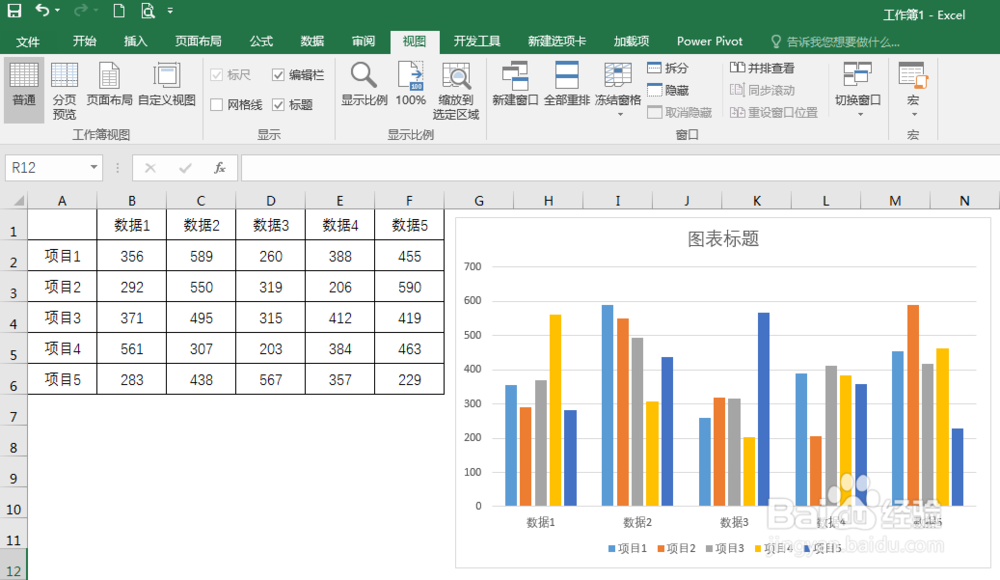Screen dimensions: 1000x580
Task: Open the Customize Quick Access Toolbar arrow
Action: (170, 11)
